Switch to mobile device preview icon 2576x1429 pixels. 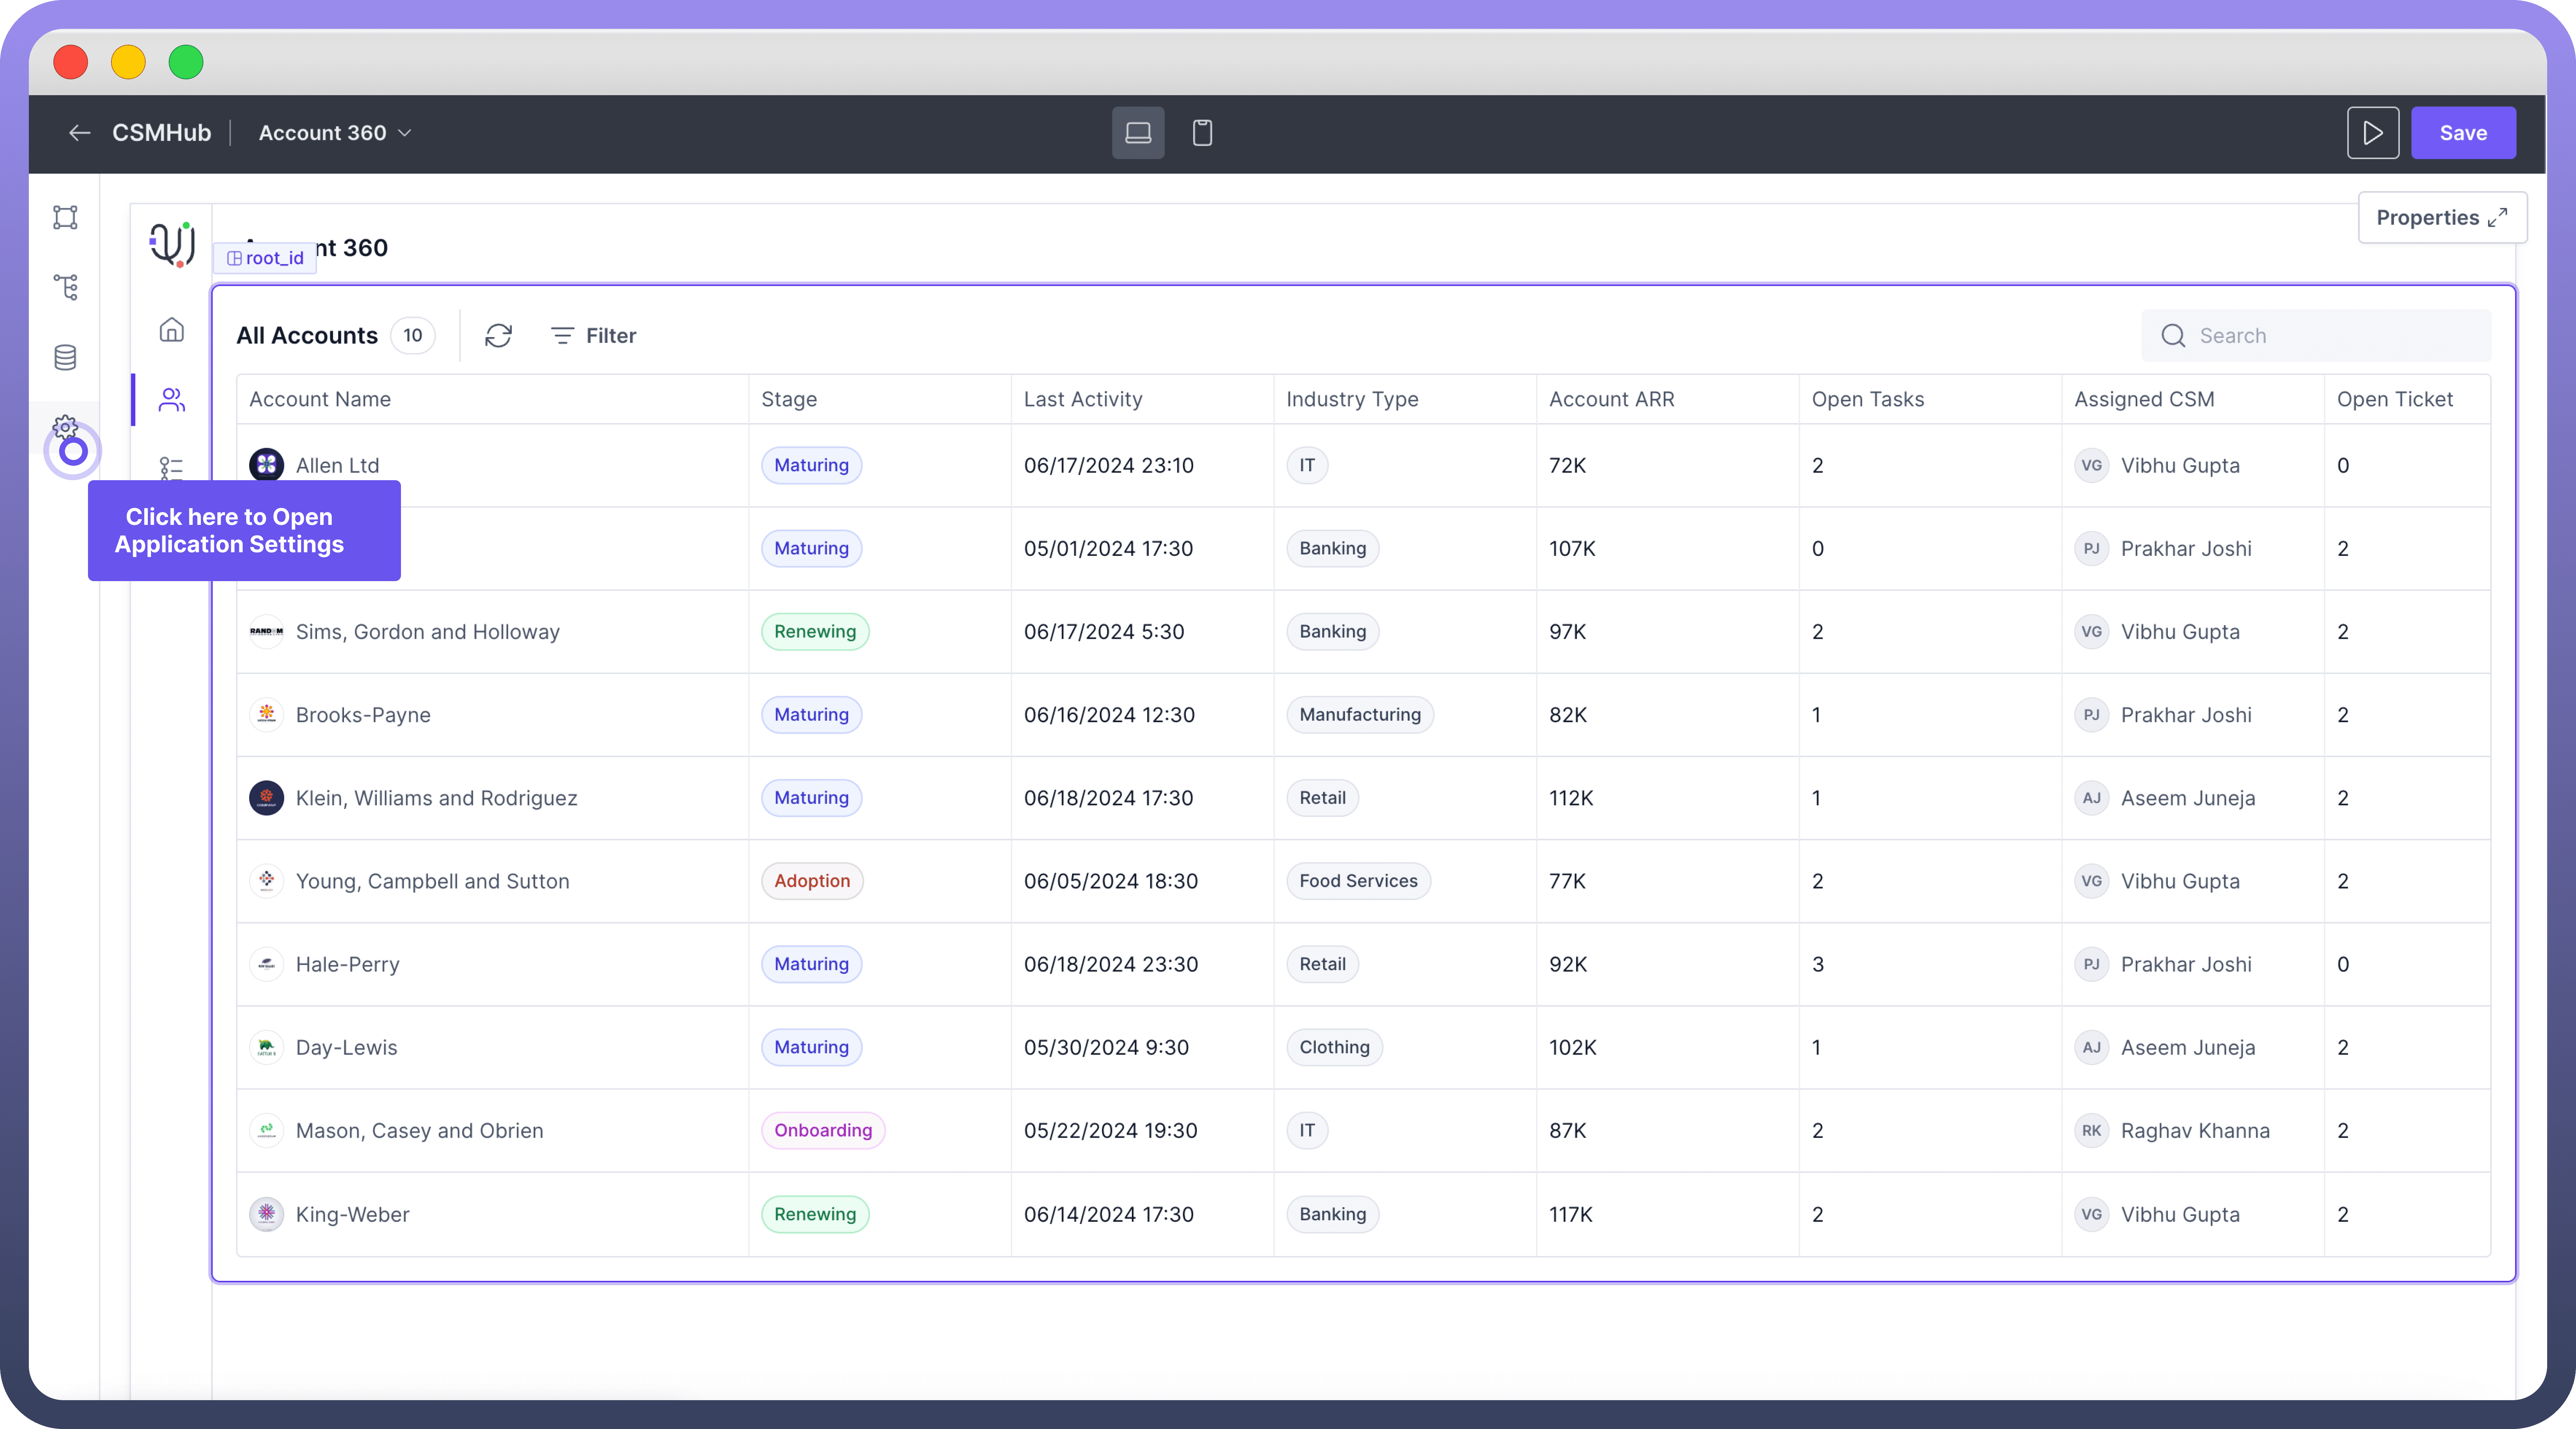click(x=1202, y=133)
